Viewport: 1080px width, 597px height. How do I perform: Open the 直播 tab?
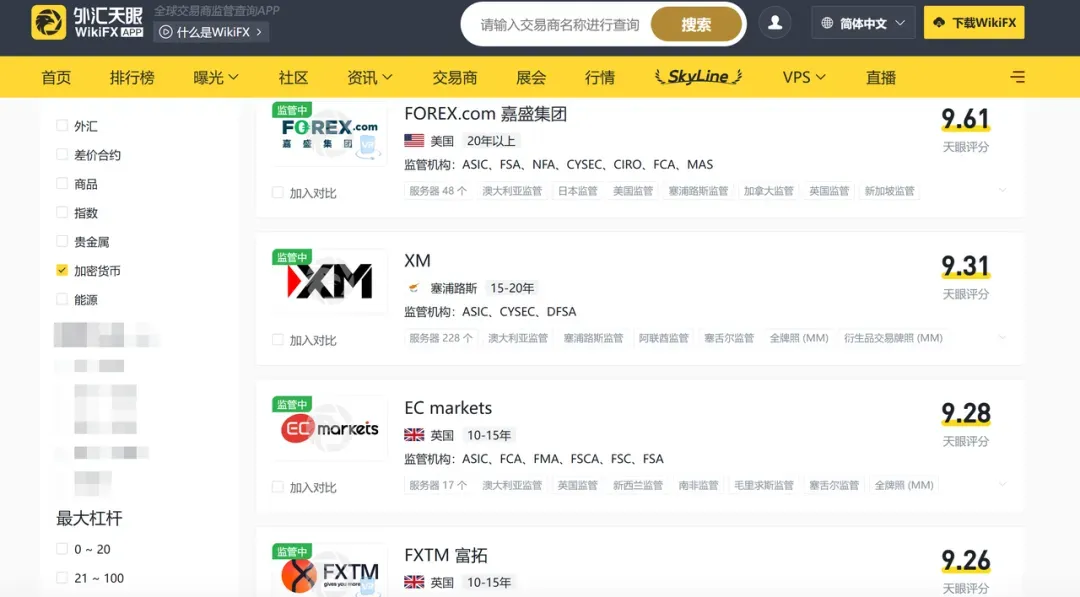881,77
